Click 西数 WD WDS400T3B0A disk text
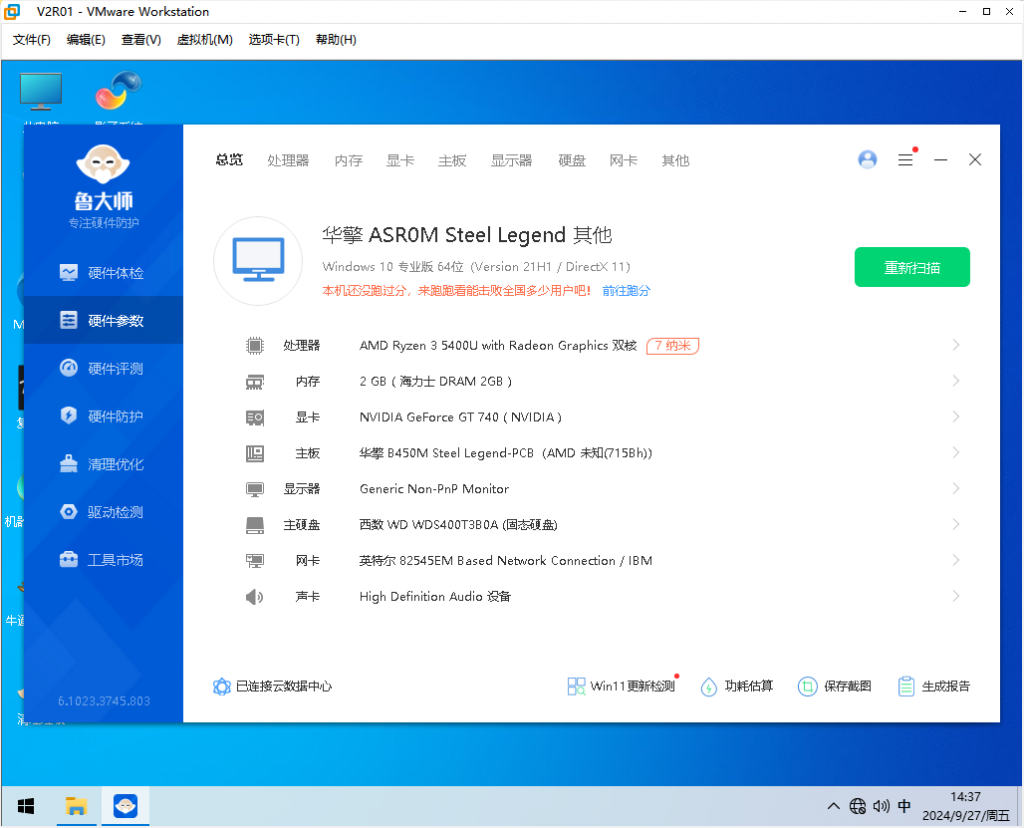This screenshot has width=1024, height=828. 458,524
